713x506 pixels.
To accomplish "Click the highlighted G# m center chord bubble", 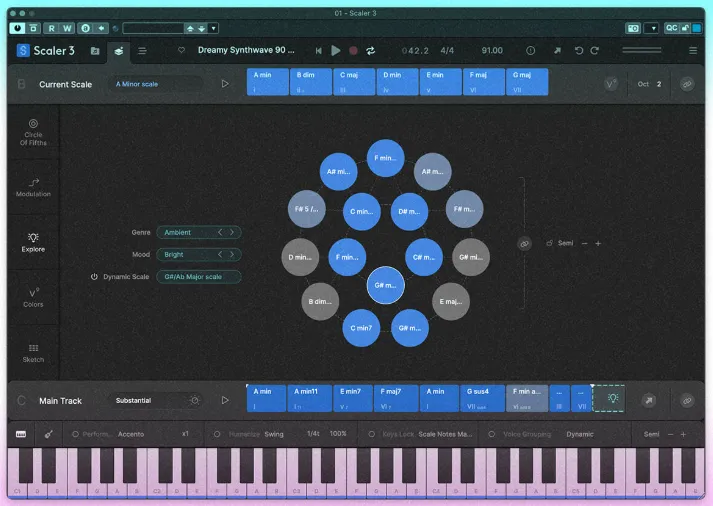I will 386,285.
